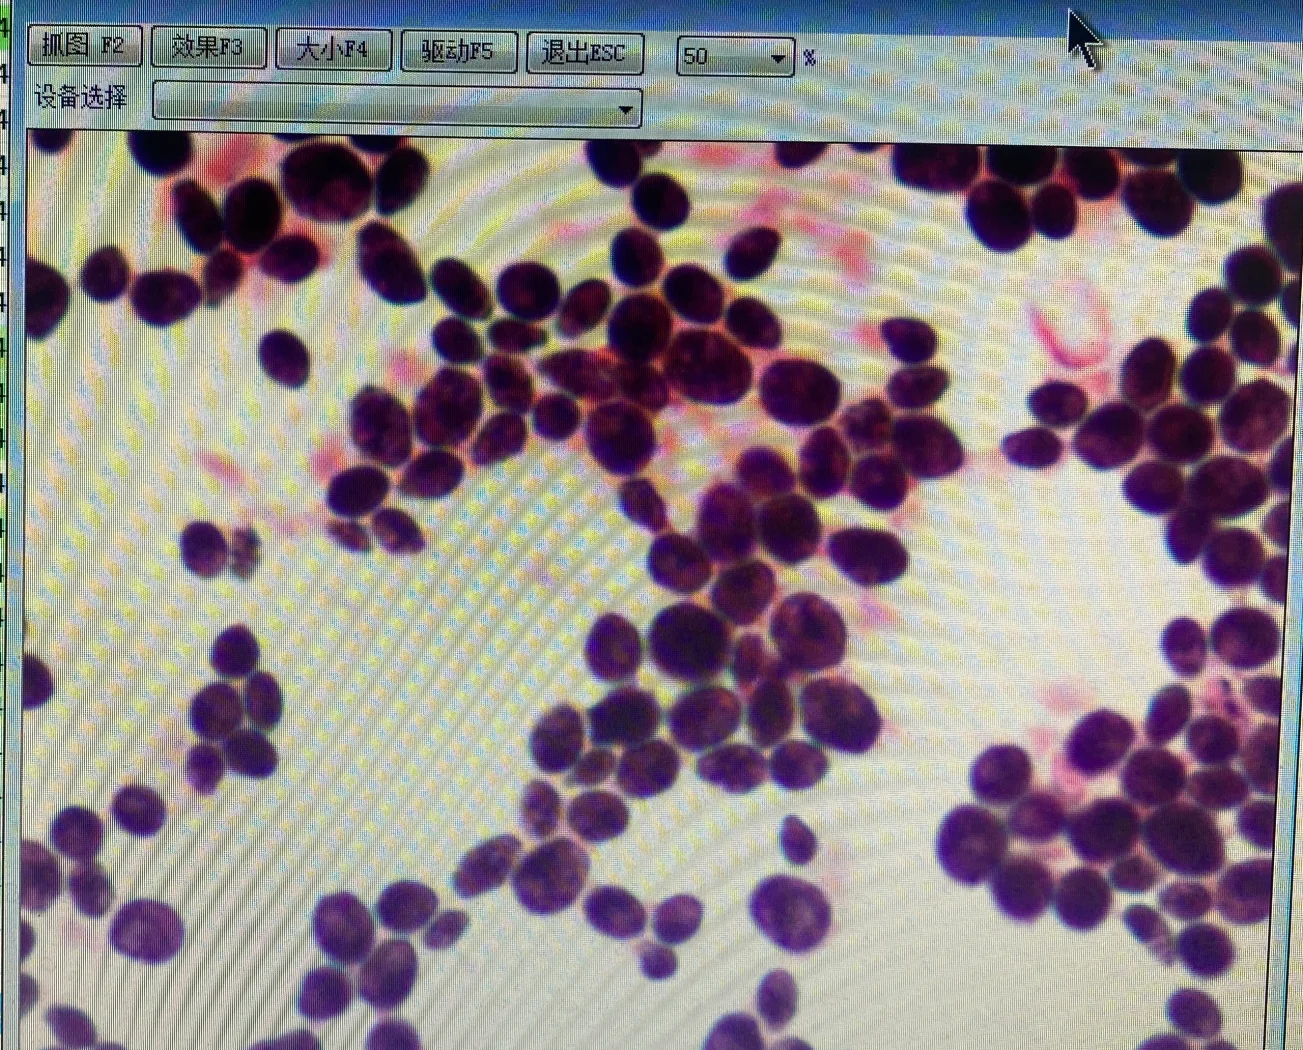Click the 退出ESC exit button
Image resolution: width=1303 pixels, height=1050 pixels.
[584, 52]
